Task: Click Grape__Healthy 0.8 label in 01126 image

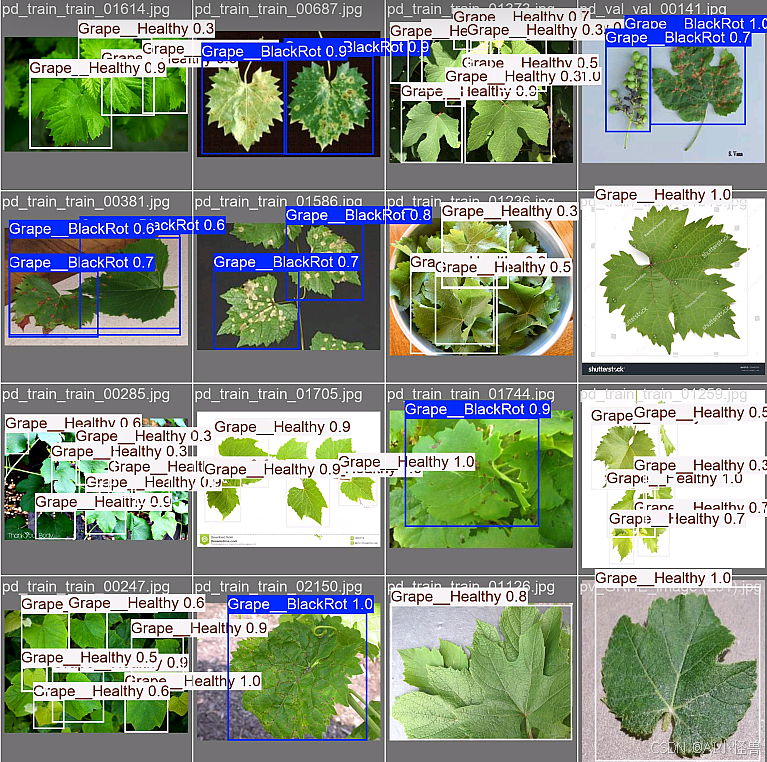Action: point(459,597)
